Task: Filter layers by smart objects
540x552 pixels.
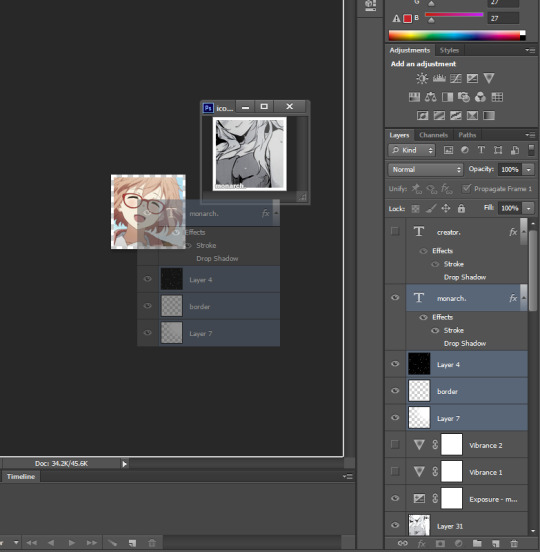Action: pyautogui.click(x=515, y=150)
